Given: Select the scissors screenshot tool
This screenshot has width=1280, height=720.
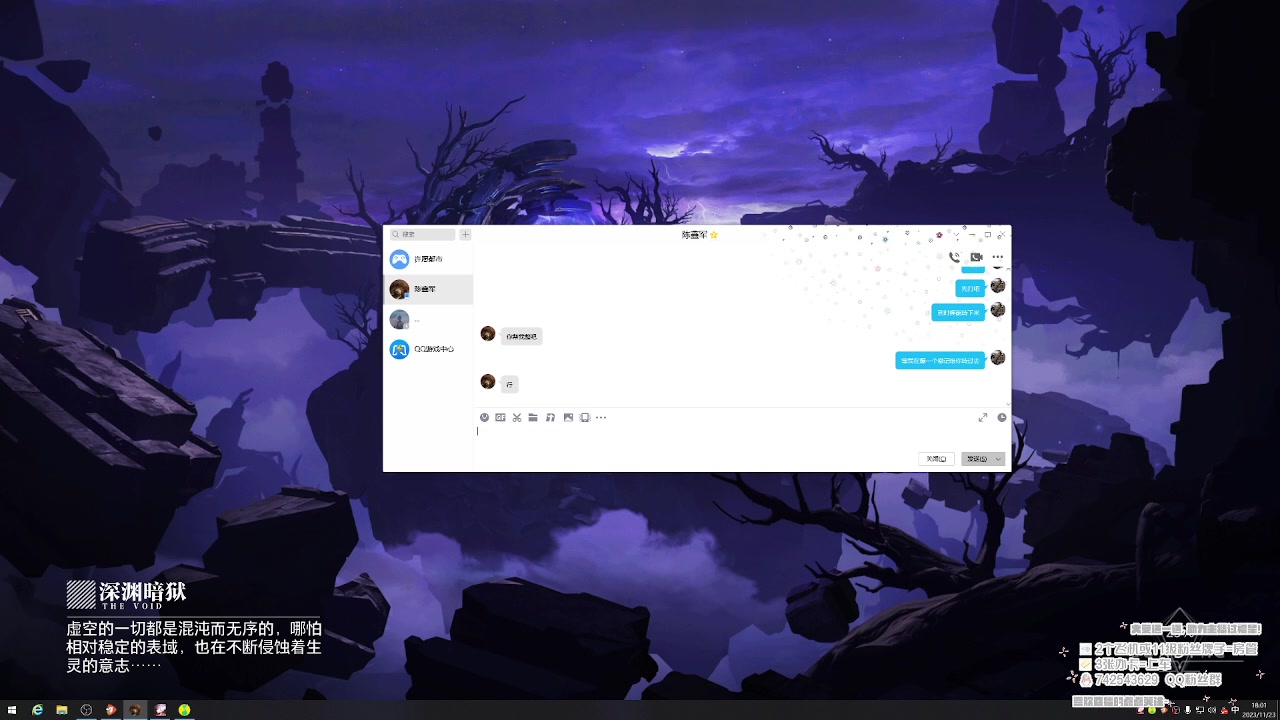Looking at the screenshot, I should pos(517,417).
